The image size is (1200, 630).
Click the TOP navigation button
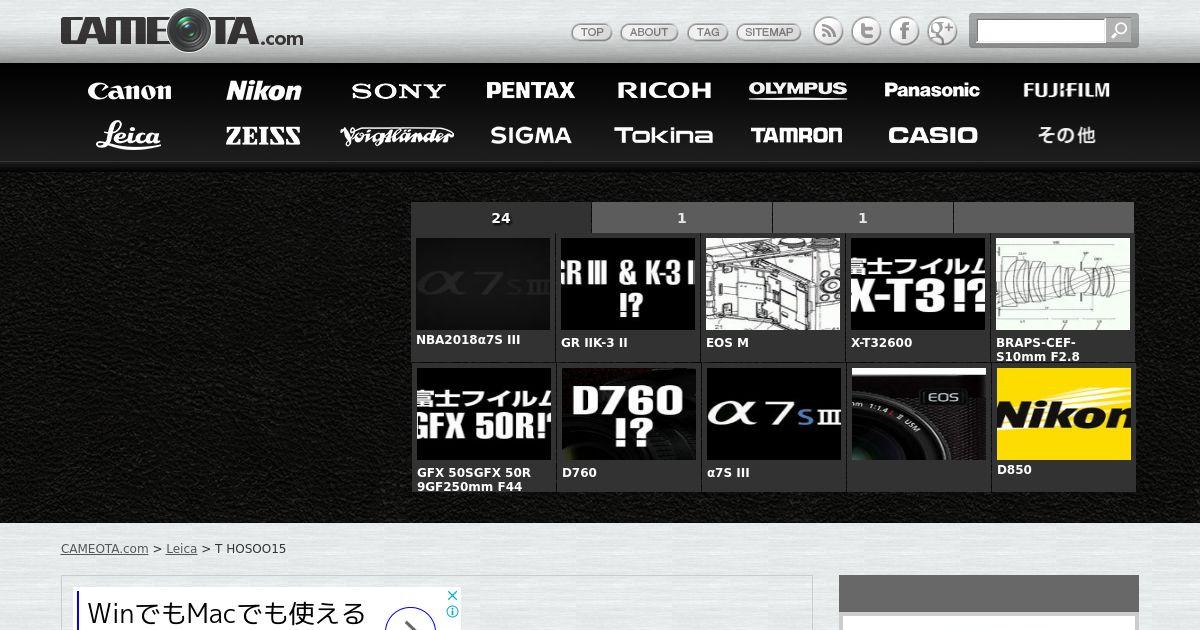(592, 32)
